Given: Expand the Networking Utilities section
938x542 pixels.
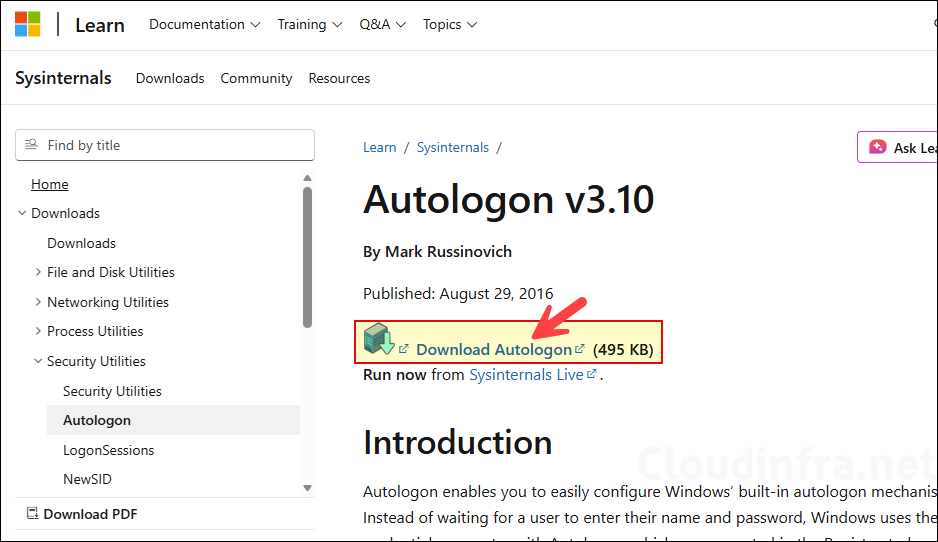Looking at the screenshot, I should pos(38,302).
